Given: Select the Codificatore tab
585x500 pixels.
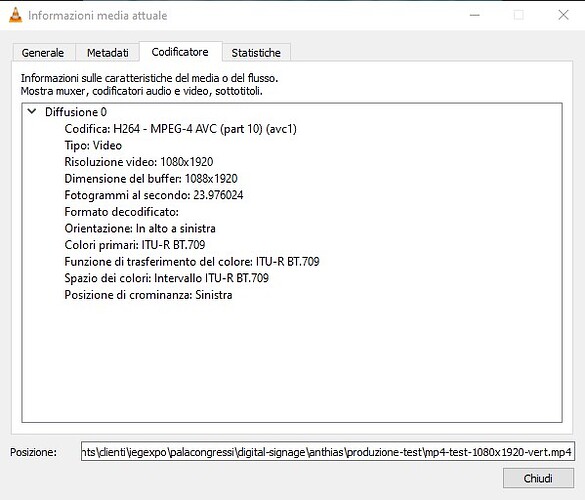Looking at the screenshot, I should (180, 51).
